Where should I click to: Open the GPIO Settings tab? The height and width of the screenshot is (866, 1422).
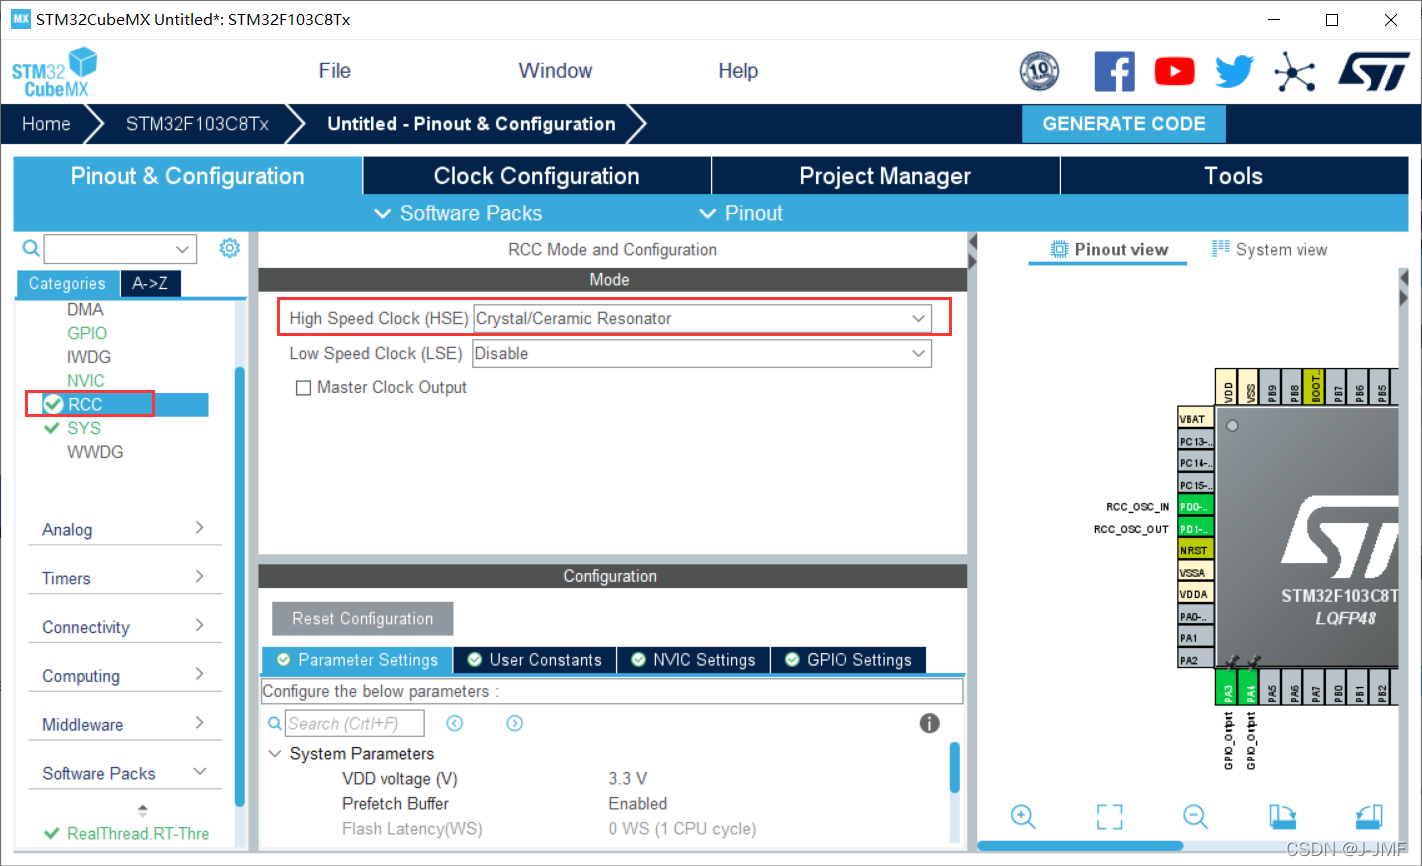pyautogui.click(x=848, y=660)
